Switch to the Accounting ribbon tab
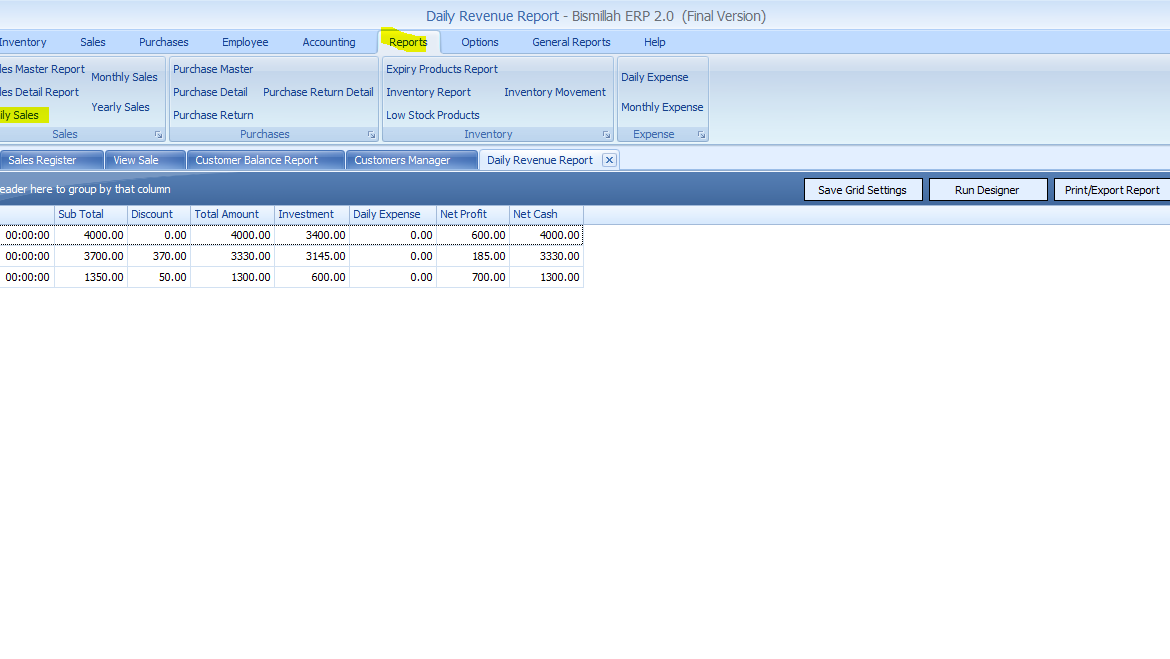Viewport: 1170px width, 659px height. tap(329, 42)
